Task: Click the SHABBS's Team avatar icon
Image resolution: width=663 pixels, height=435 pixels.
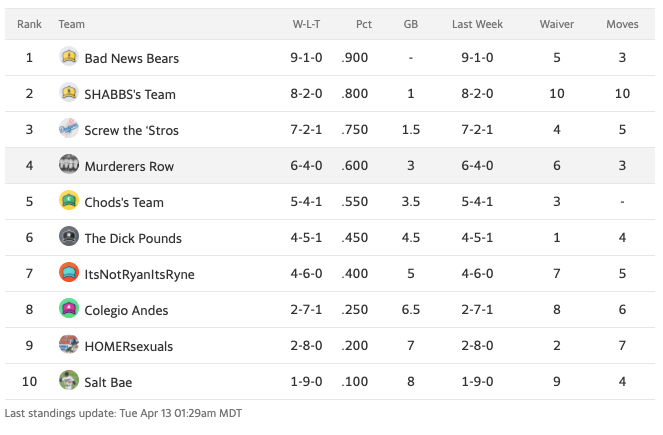Action: 69,93
